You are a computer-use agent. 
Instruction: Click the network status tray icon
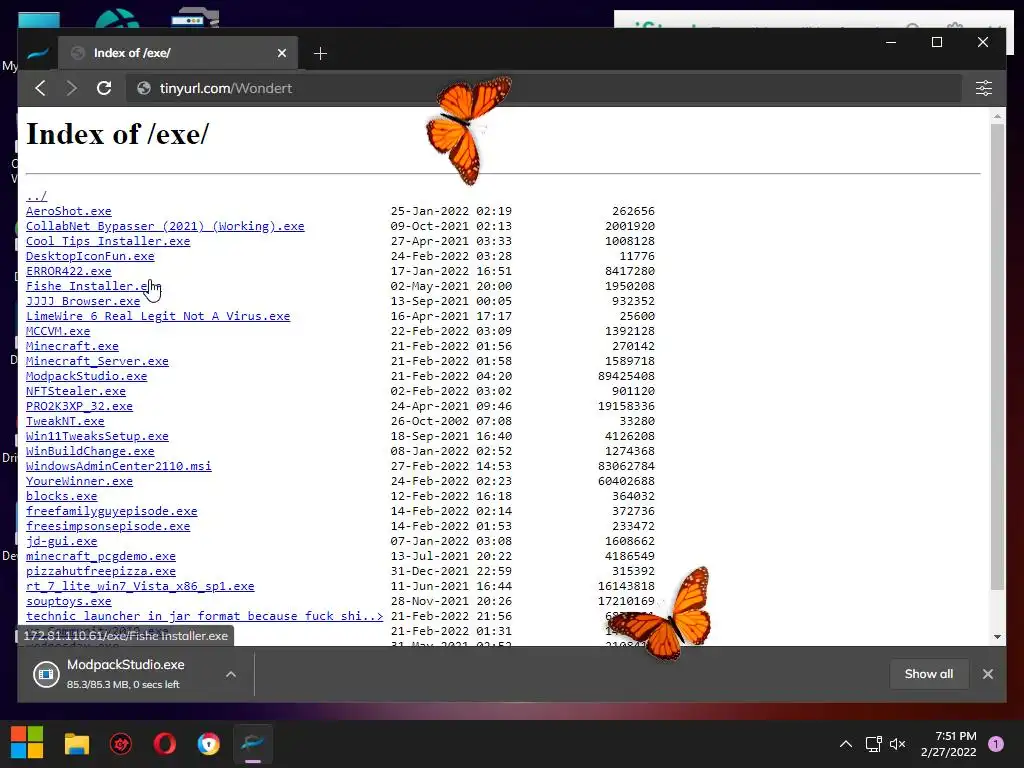[x=873, y=744]
